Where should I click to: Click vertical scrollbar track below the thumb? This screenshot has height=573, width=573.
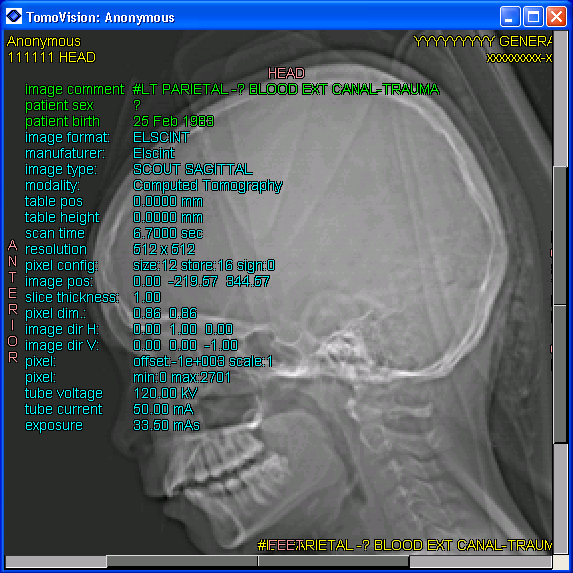click(x=560, y=498)
